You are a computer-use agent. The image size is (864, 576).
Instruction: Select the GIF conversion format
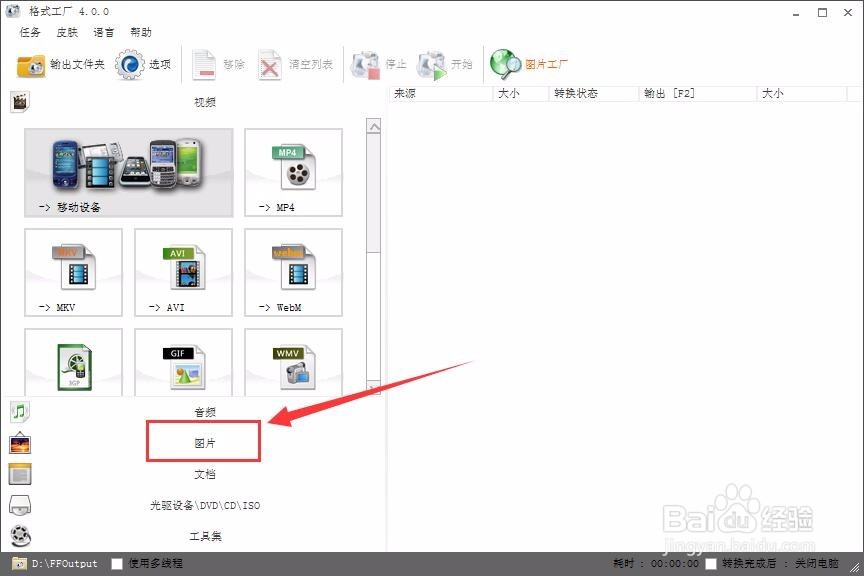click(x=183, y=362)
